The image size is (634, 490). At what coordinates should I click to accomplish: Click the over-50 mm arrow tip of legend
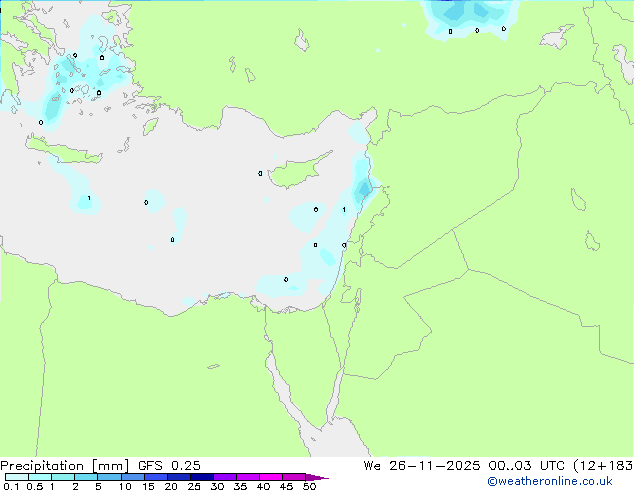(x=317, y=477)
